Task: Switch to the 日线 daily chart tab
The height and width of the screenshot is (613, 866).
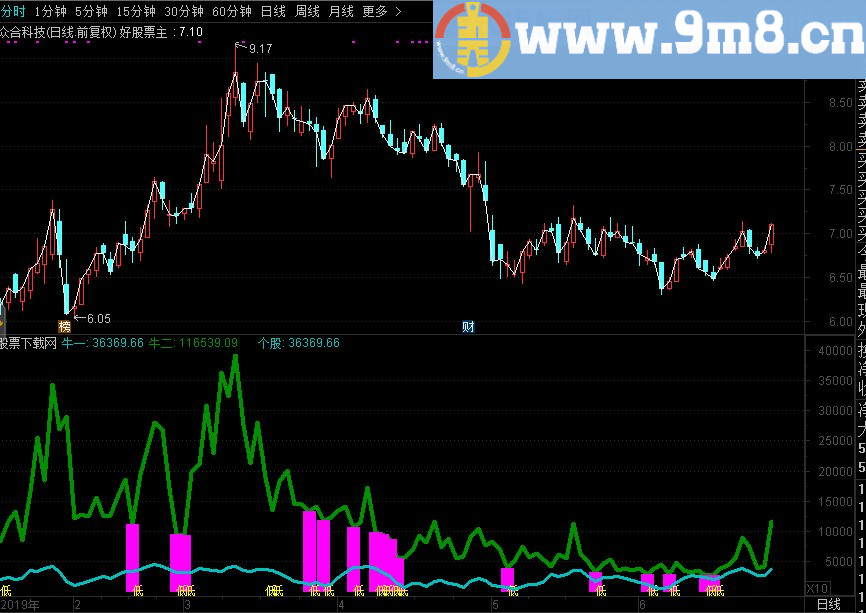Action: coord(273,11)
